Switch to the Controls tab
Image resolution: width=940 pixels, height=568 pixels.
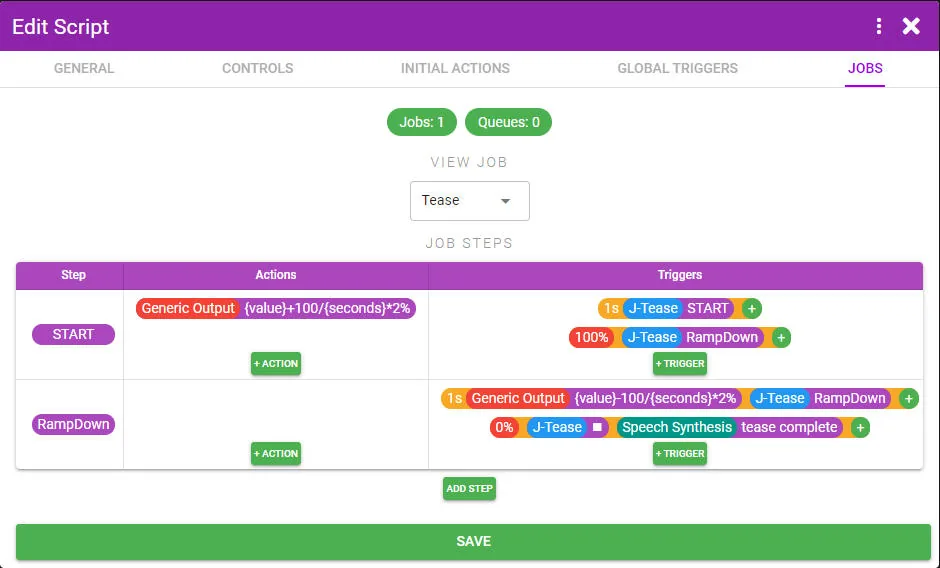(258, 68)
